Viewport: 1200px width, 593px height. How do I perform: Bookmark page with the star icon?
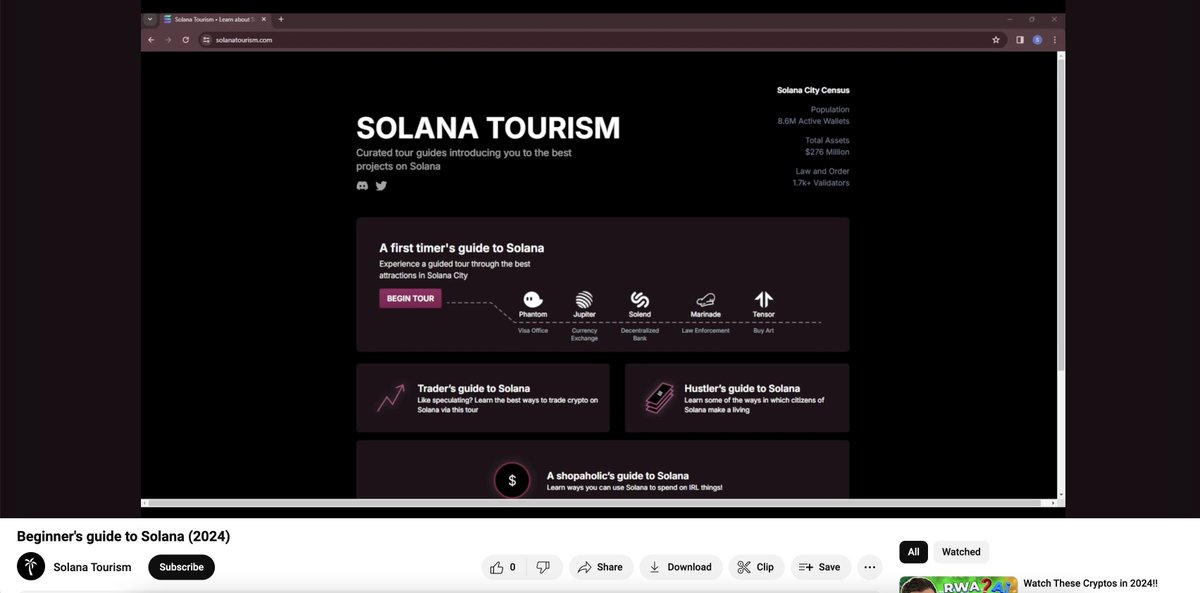tap(996, 40)
